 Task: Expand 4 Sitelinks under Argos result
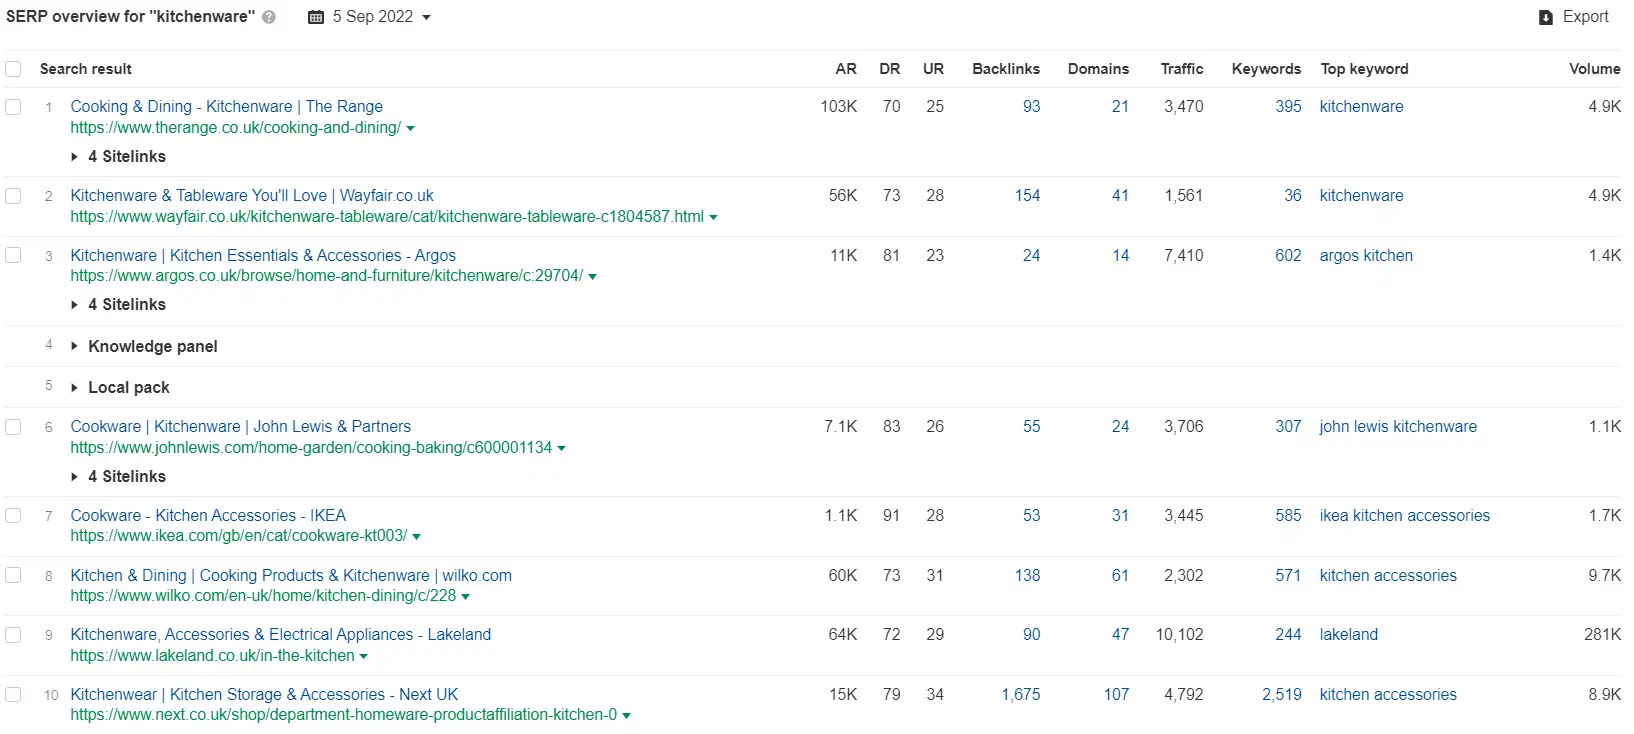[118, 305]
